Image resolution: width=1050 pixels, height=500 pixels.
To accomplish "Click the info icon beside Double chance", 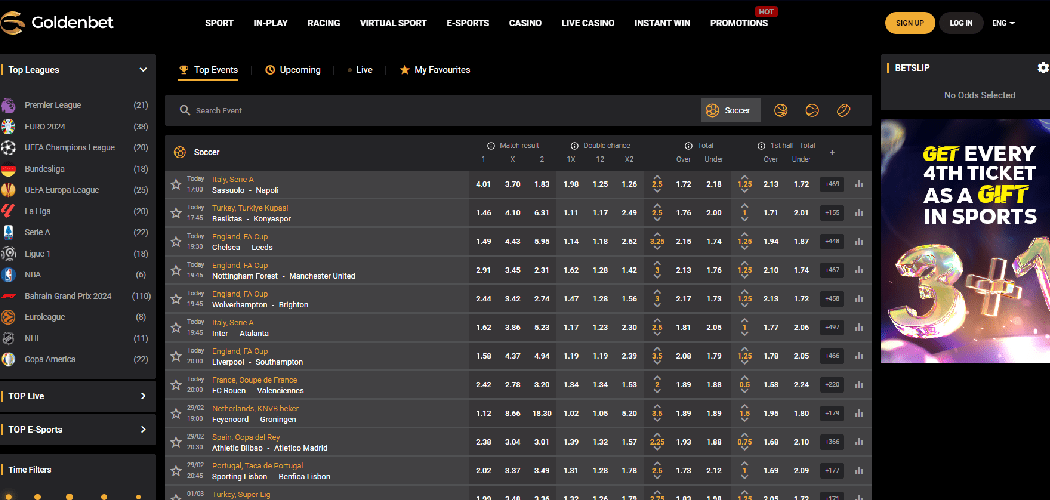I will 574,145.
